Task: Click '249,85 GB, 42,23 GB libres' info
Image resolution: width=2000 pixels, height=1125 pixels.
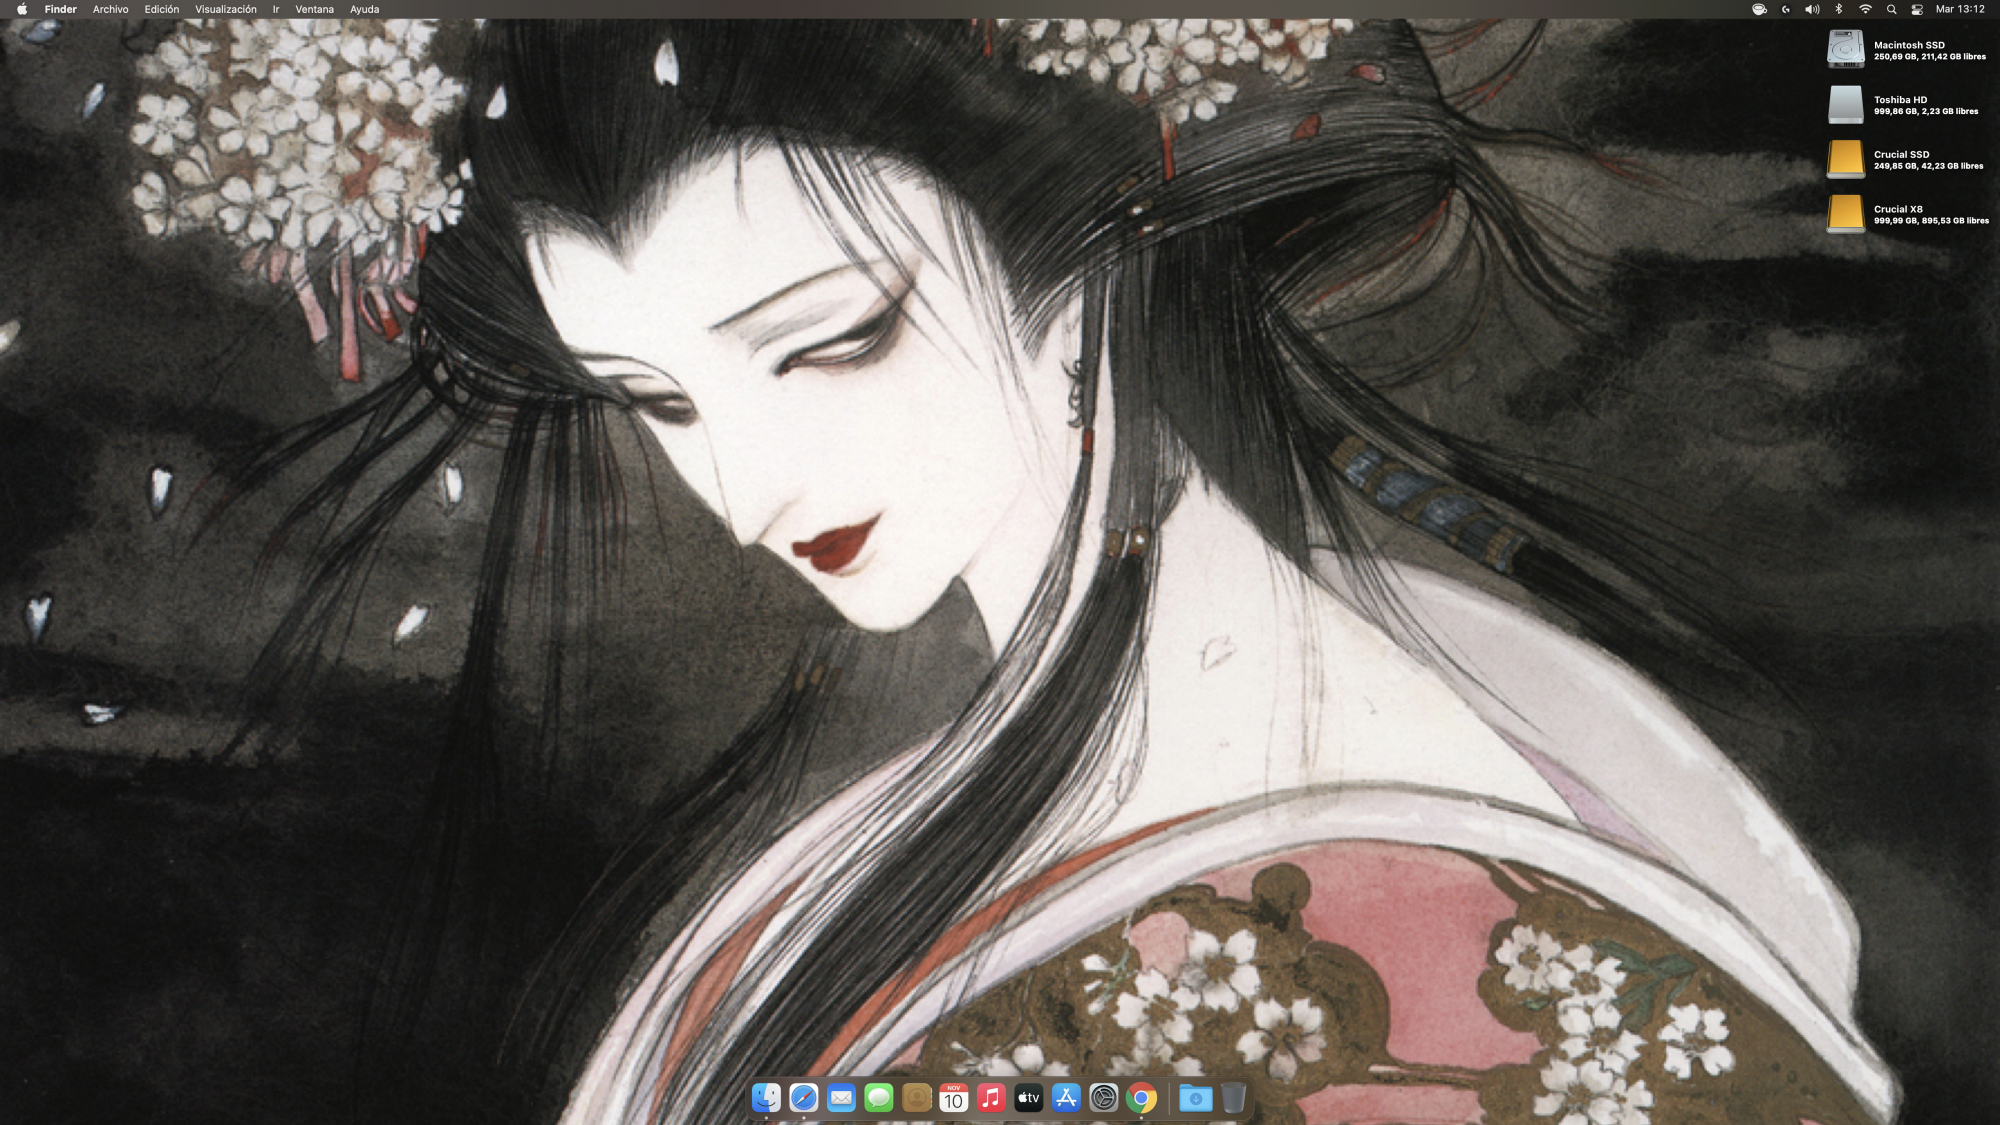Action: coord(1929,166)
